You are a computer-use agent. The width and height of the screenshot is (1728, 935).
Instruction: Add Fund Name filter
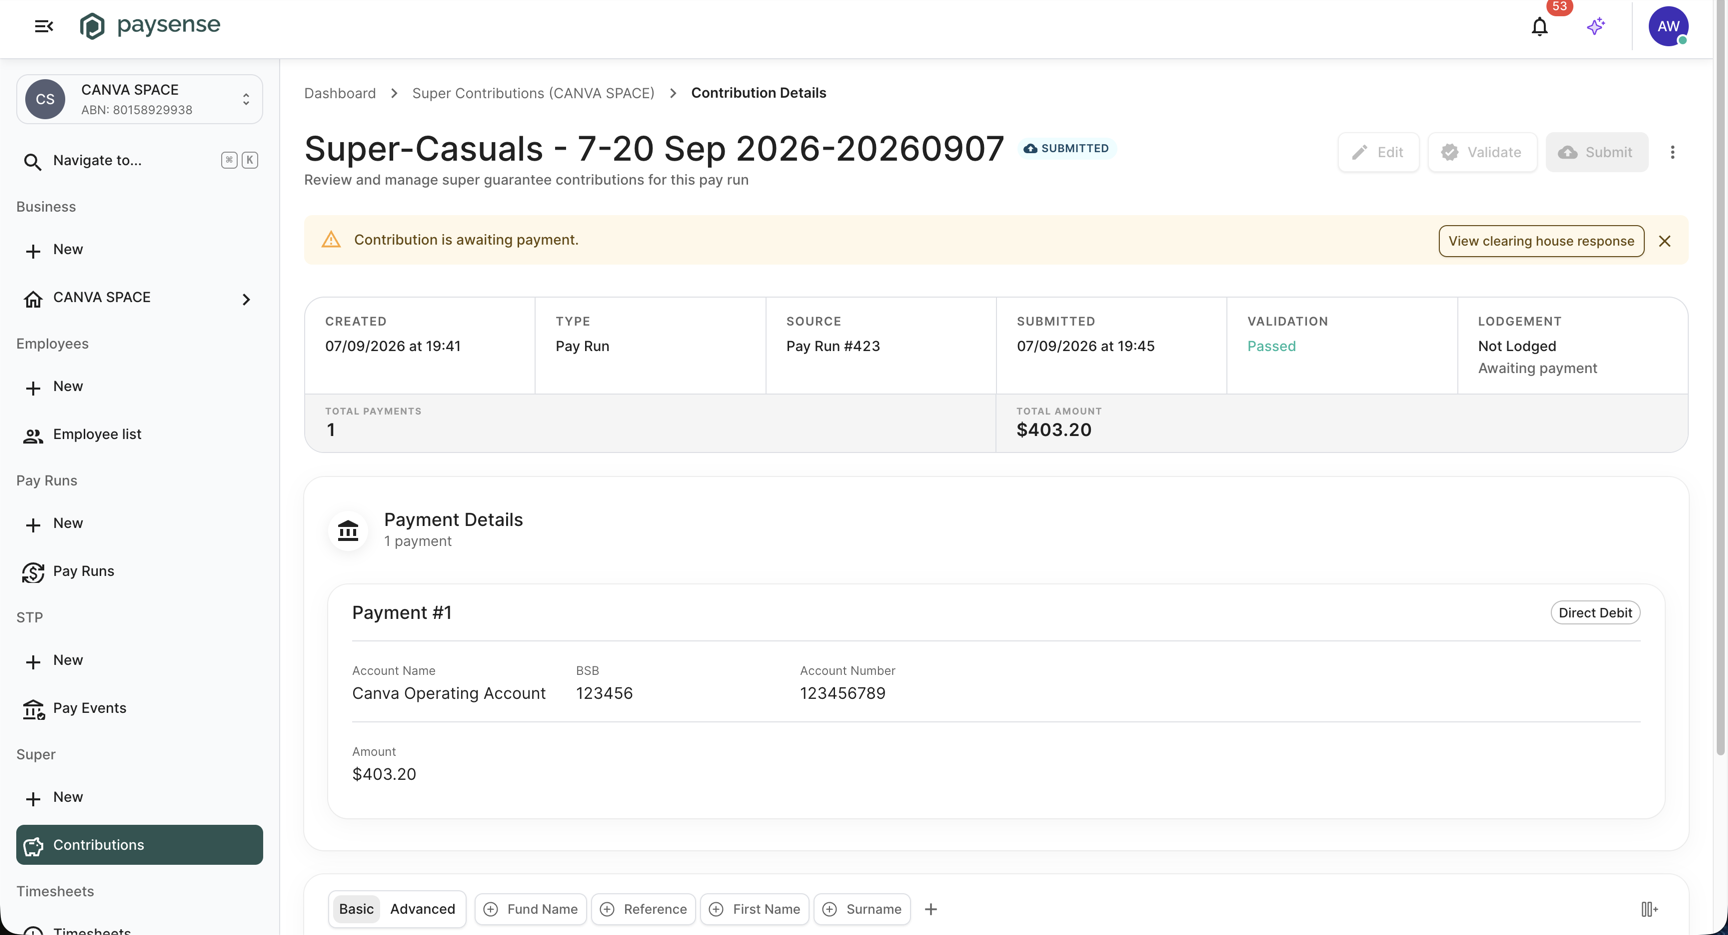point(531,909)
